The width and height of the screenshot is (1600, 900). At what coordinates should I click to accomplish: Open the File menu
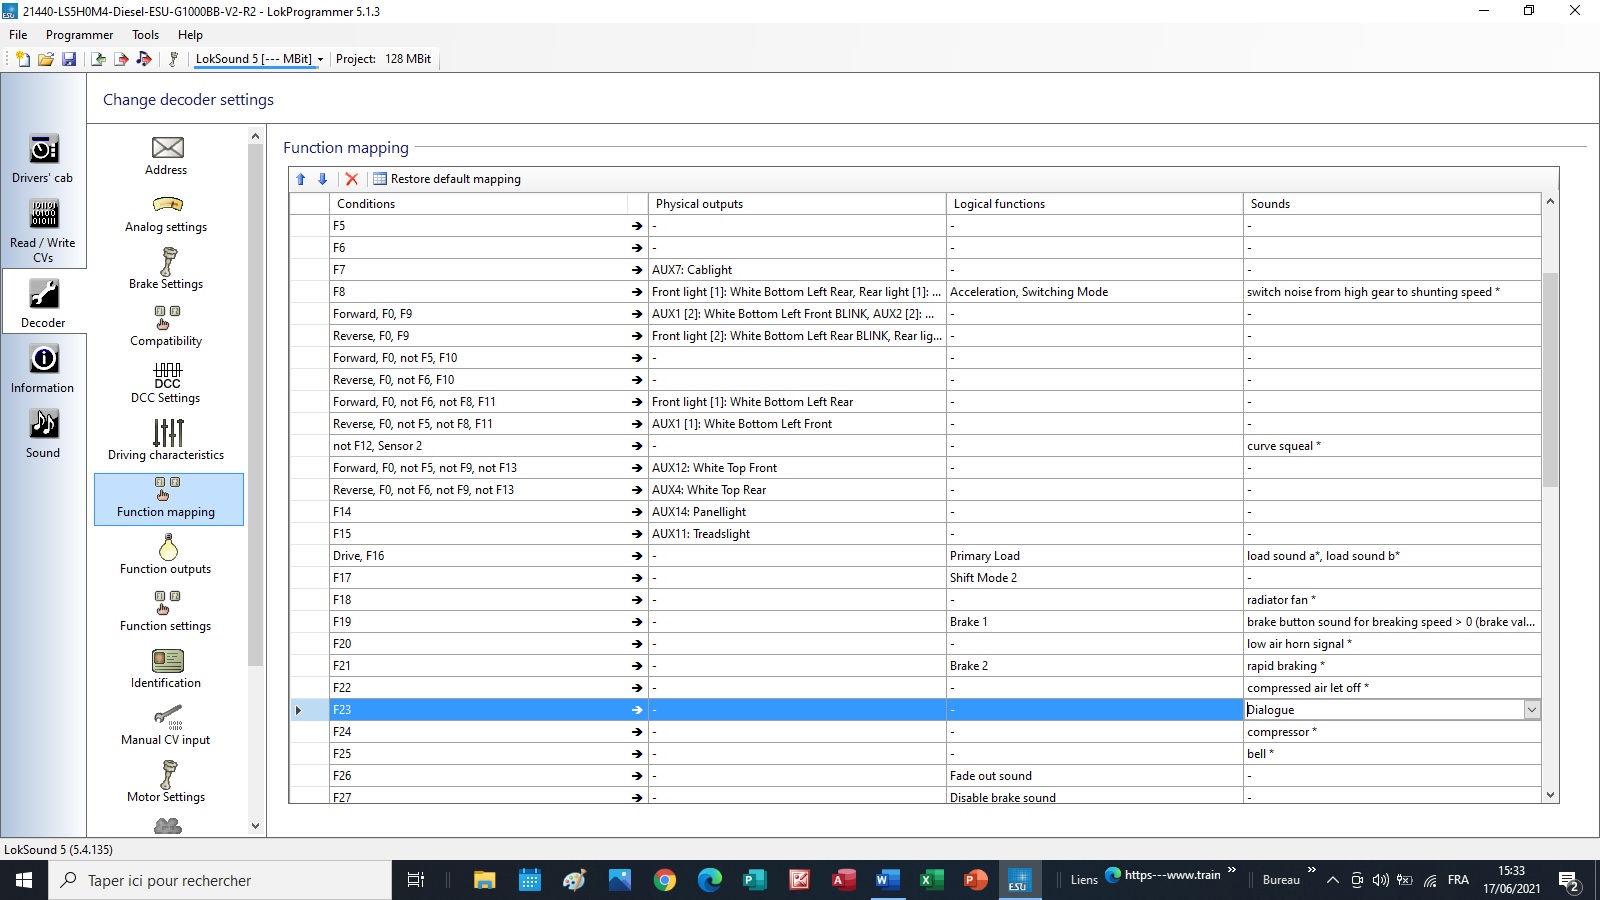pos(18,35)
